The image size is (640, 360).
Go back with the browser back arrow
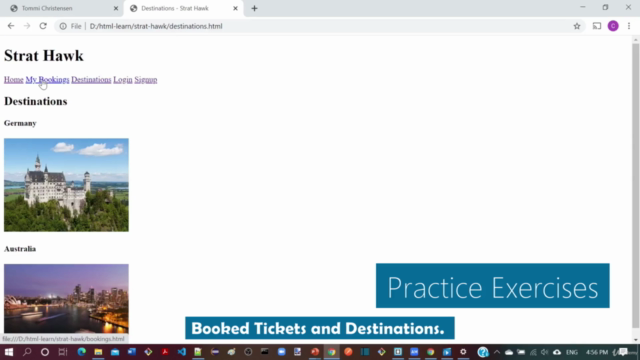(x=11, y=26)
